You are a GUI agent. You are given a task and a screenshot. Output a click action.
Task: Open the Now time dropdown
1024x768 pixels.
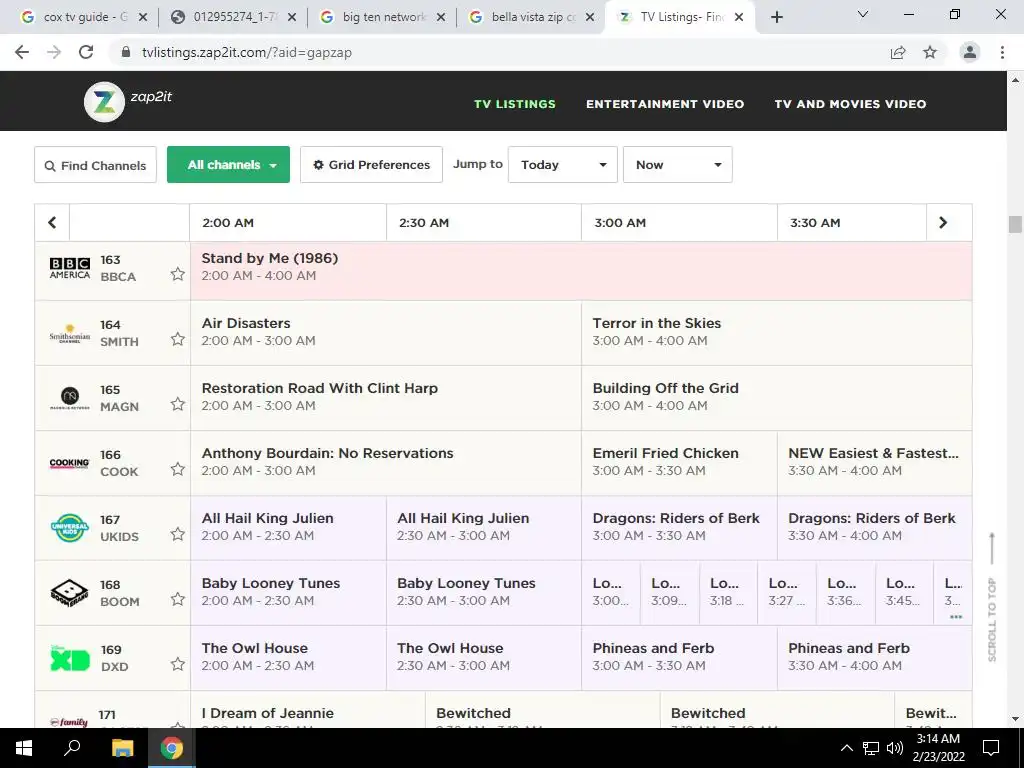(678, 165)
